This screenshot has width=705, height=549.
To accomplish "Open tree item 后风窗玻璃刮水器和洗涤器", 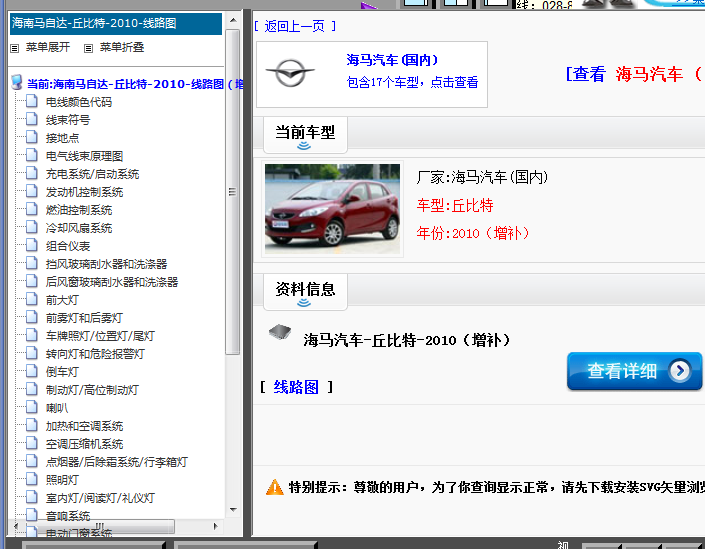I will pyautogui.click(x=112, y=282).
